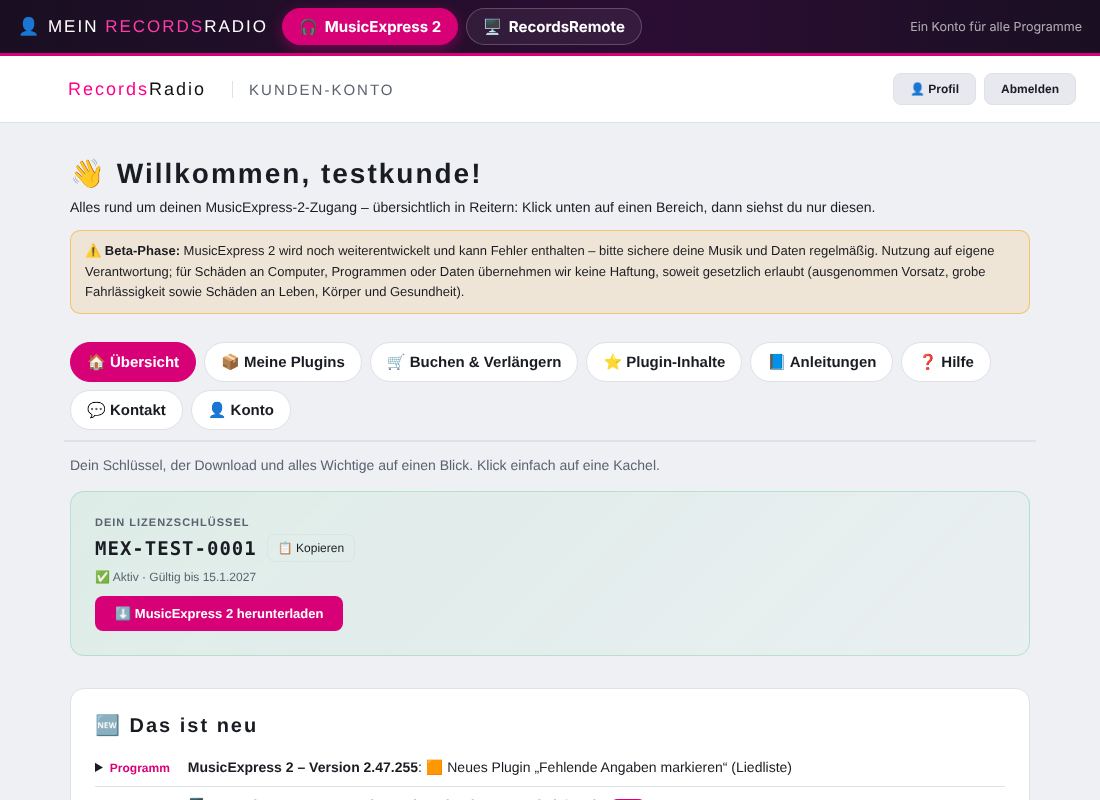Click the red question mark icon on Hilfe

click(x=927, y=362)
